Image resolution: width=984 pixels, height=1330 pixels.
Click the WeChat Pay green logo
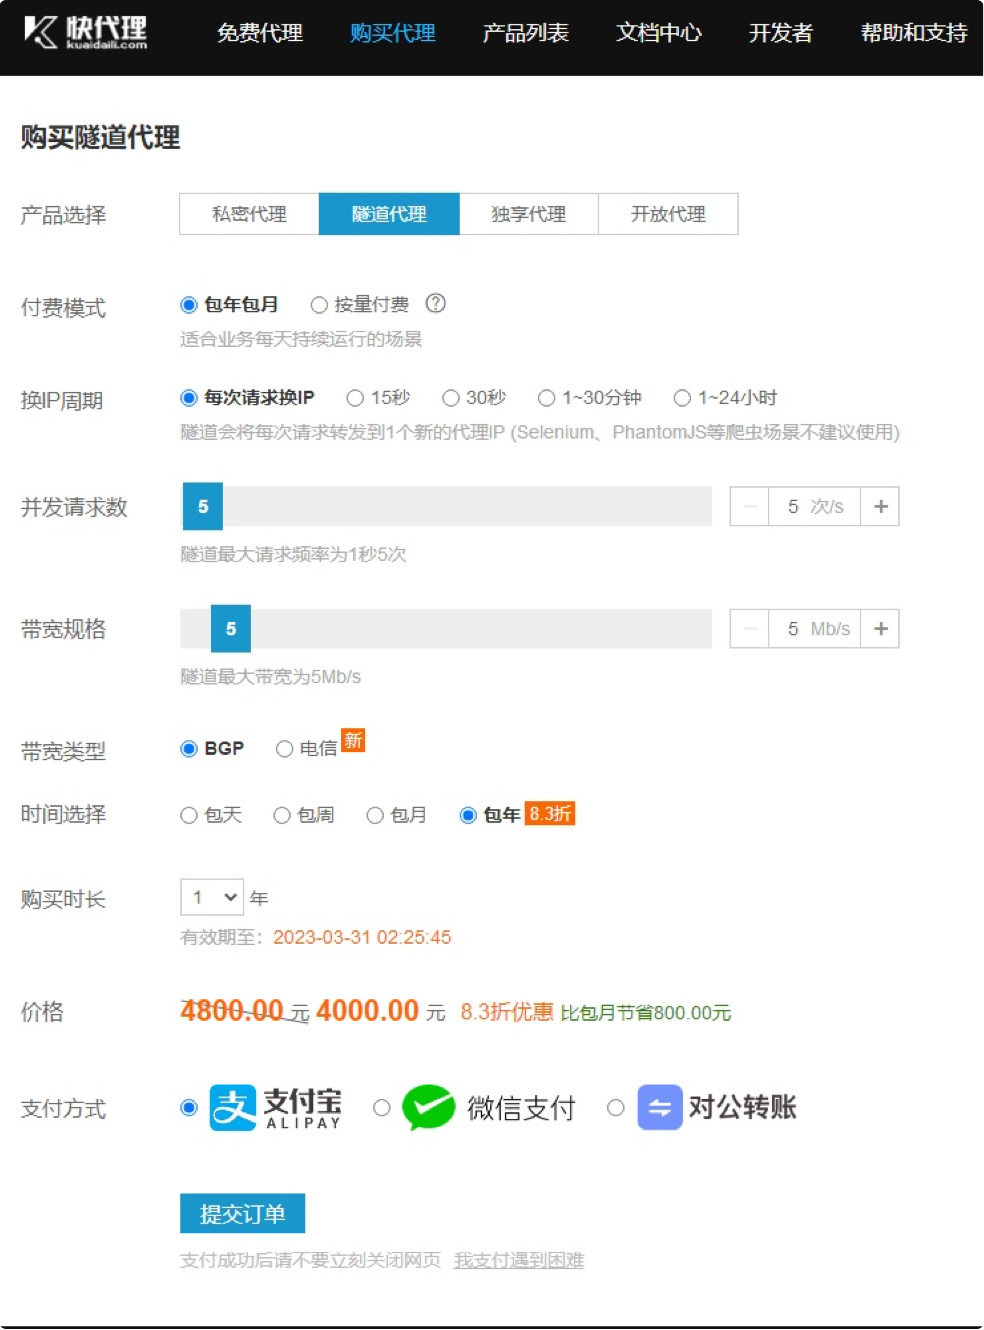coord(429,1108)
